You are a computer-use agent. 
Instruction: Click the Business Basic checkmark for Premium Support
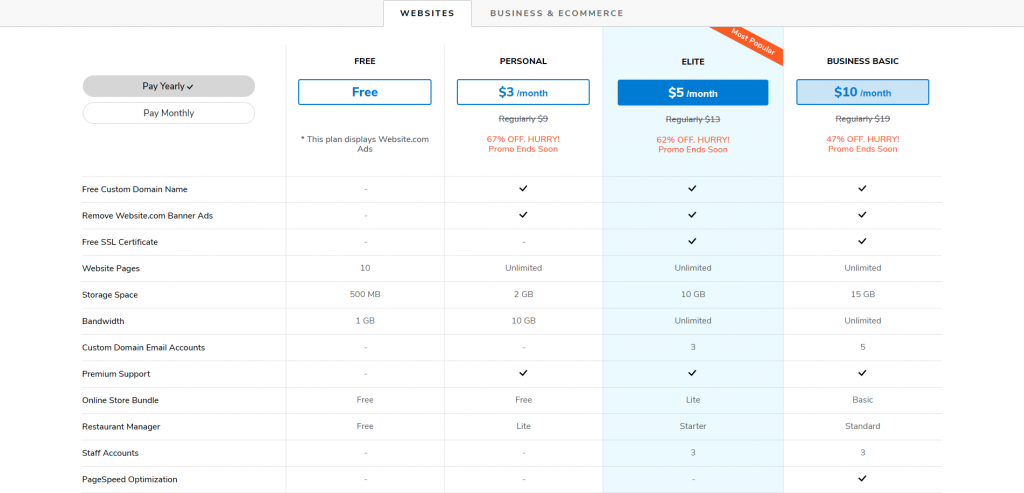863,374
